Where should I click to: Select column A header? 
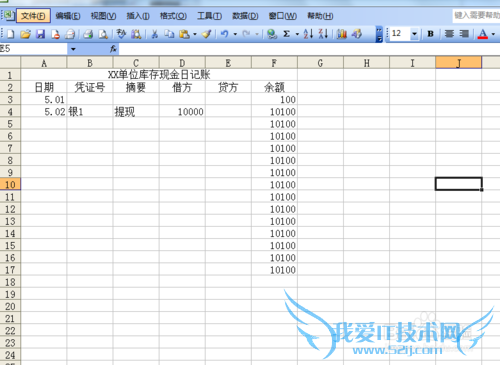click(44, 63)
